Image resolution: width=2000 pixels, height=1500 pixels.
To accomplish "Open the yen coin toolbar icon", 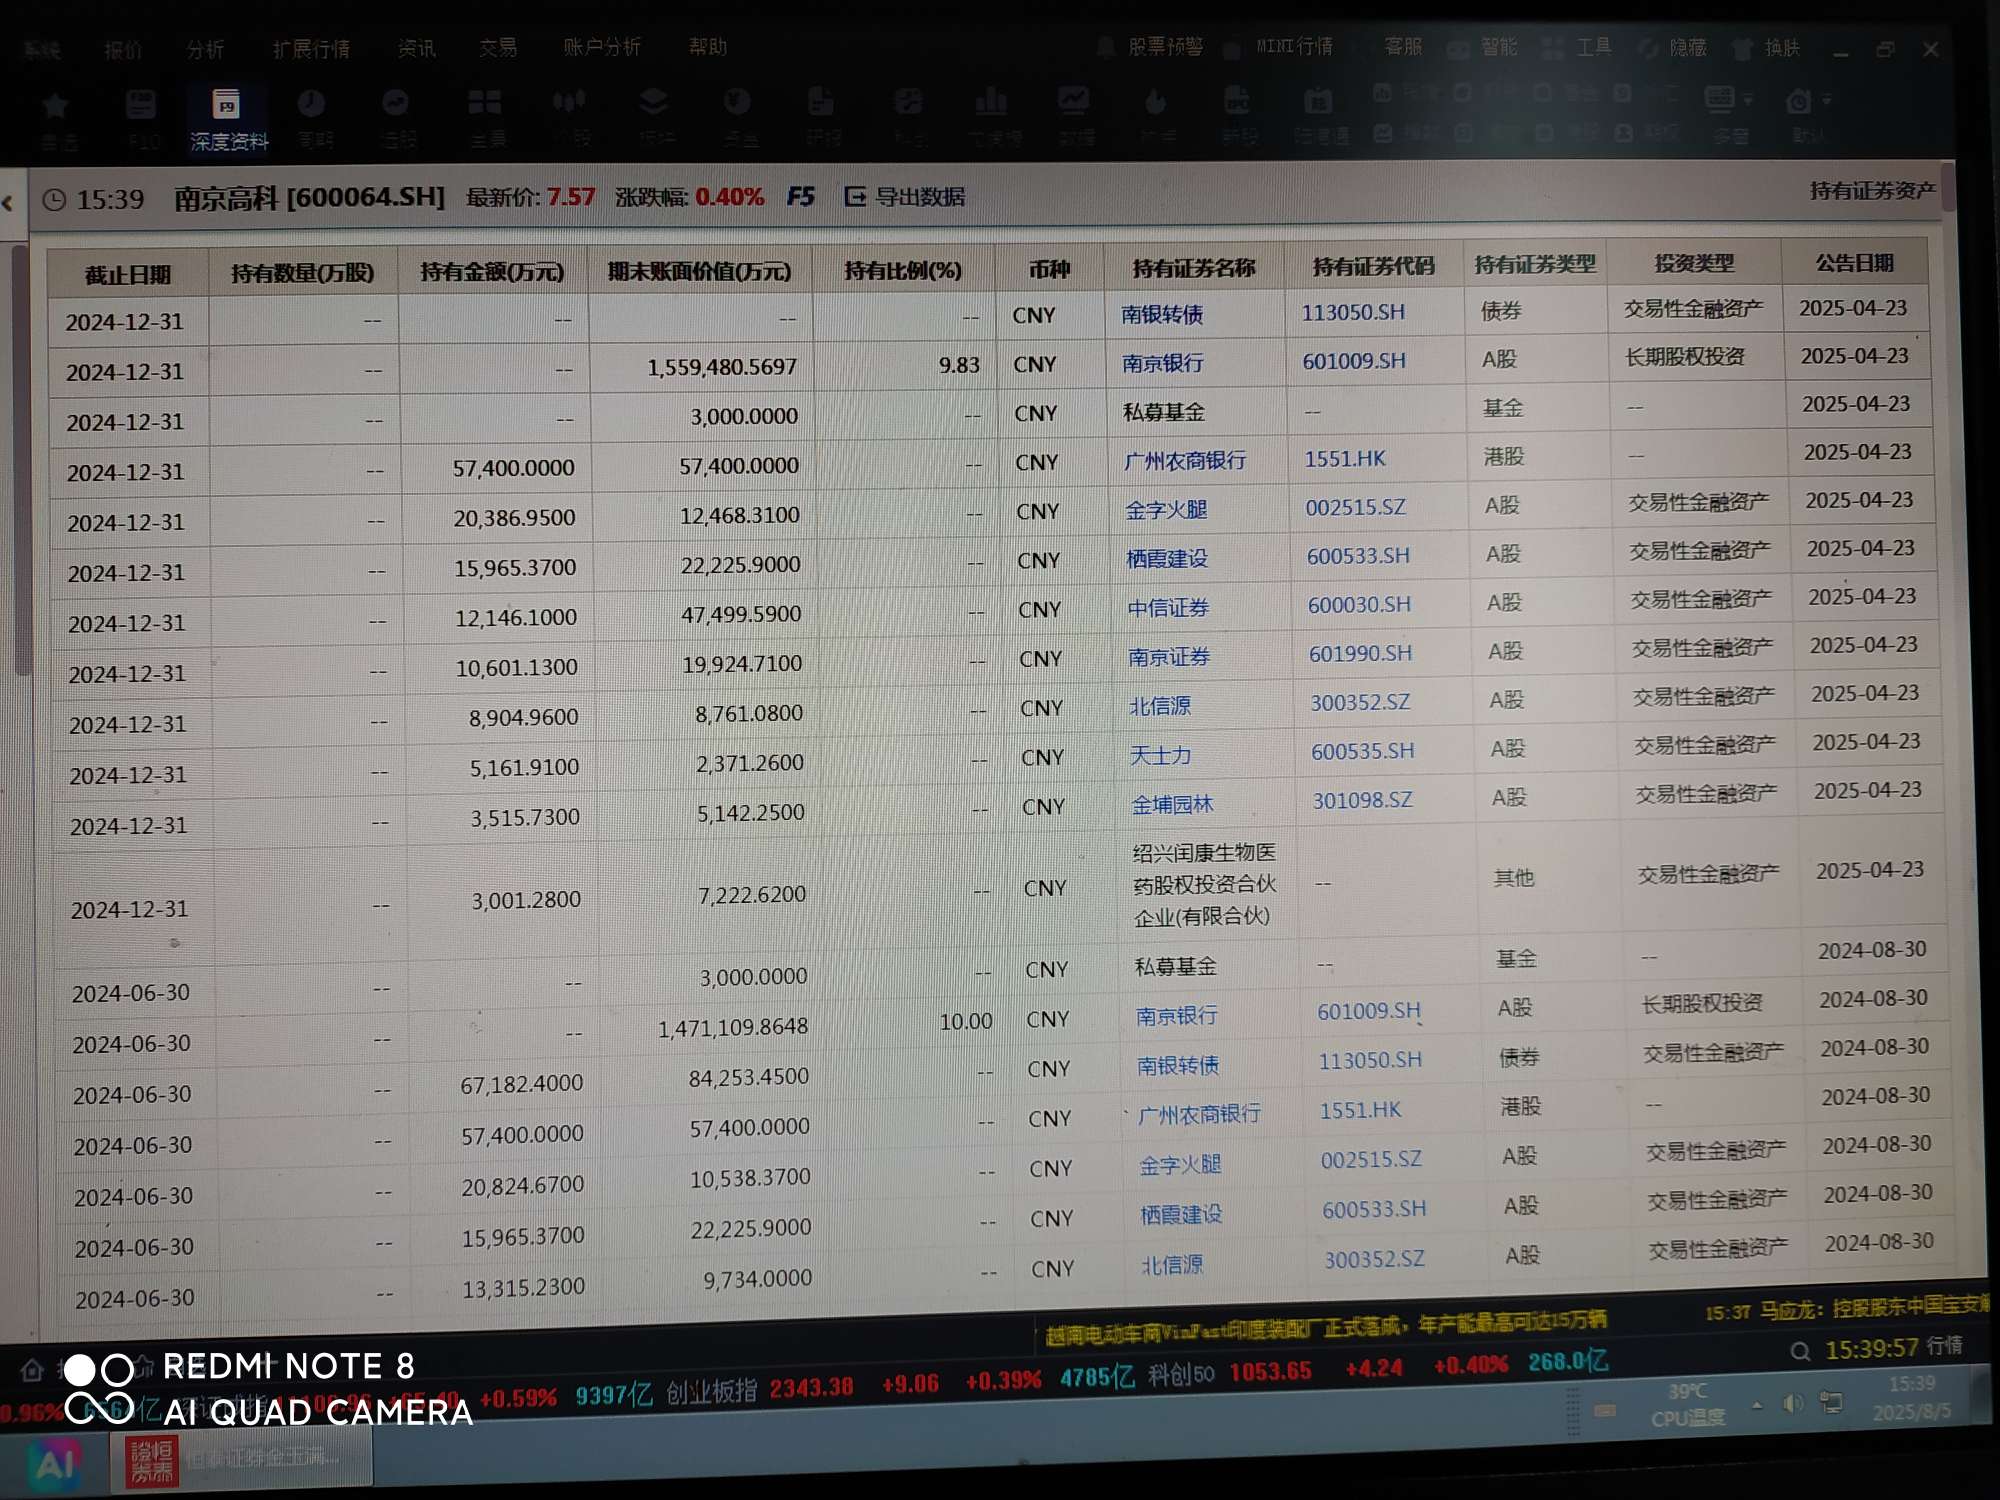I will click(x=737, y=101).
